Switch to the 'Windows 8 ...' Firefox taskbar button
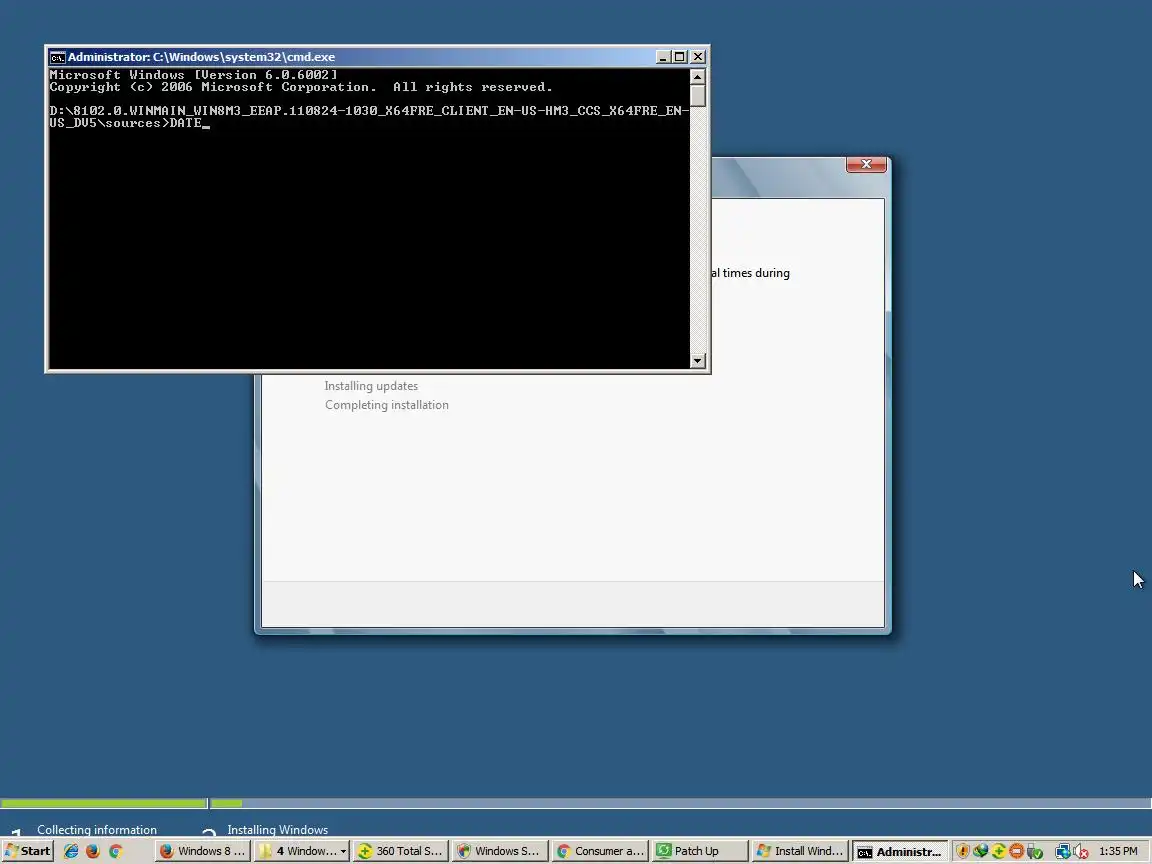Screen dimensions: 1152x864 (204, 851)
